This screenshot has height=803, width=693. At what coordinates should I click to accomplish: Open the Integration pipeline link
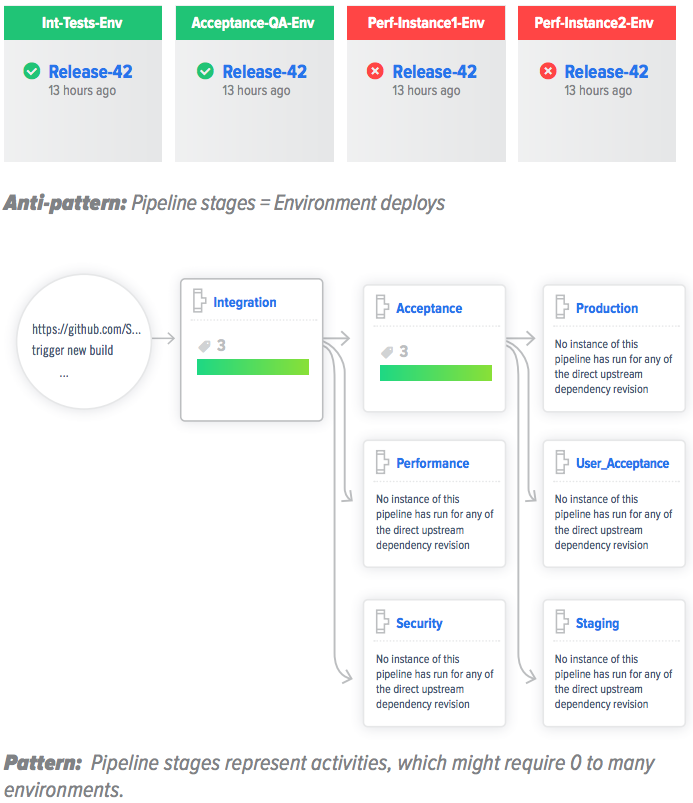[x=245, y=303]
